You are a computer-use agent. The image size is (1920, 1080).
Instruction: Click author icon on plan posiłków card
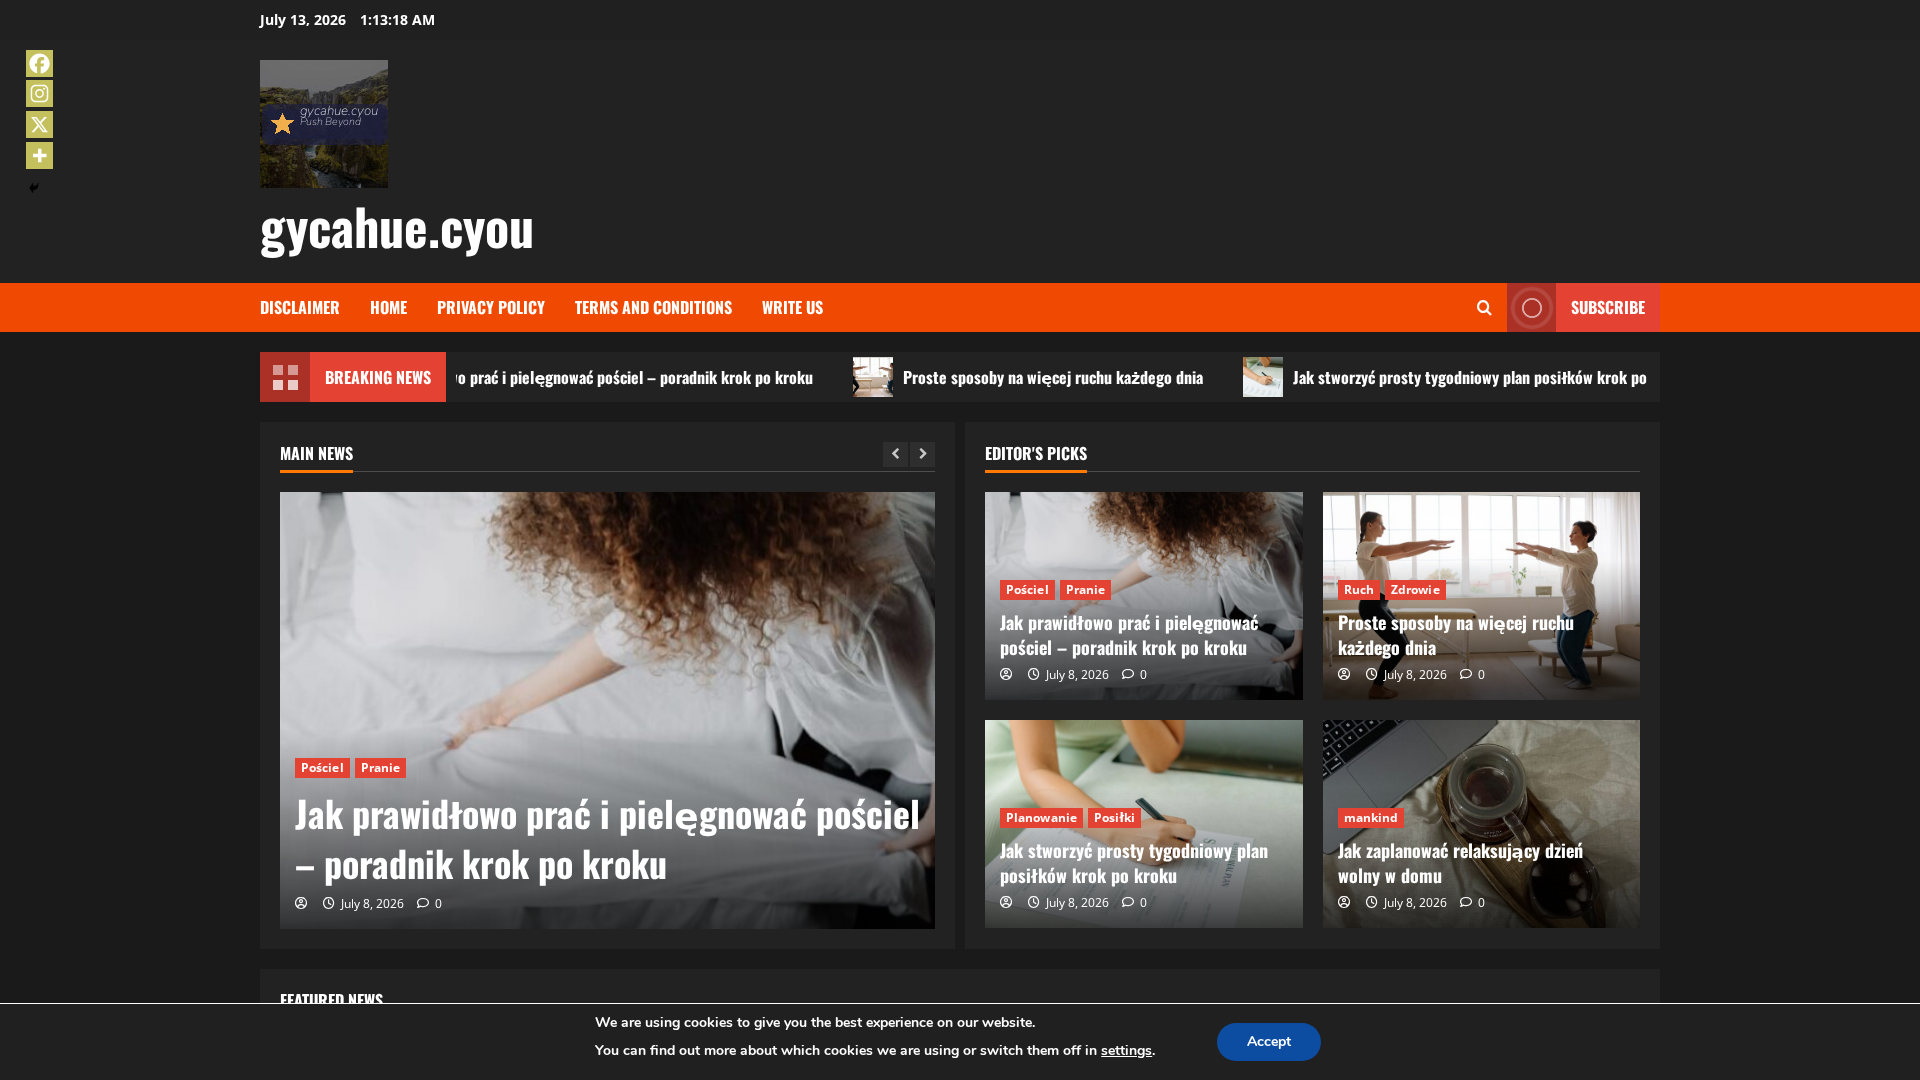1006,902
